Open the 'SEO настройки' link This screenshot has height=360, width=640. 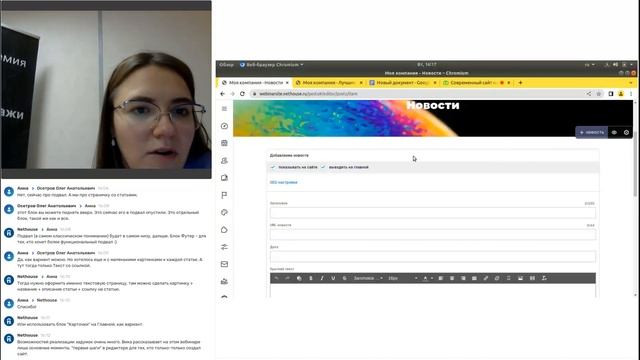tap(284, 182)
